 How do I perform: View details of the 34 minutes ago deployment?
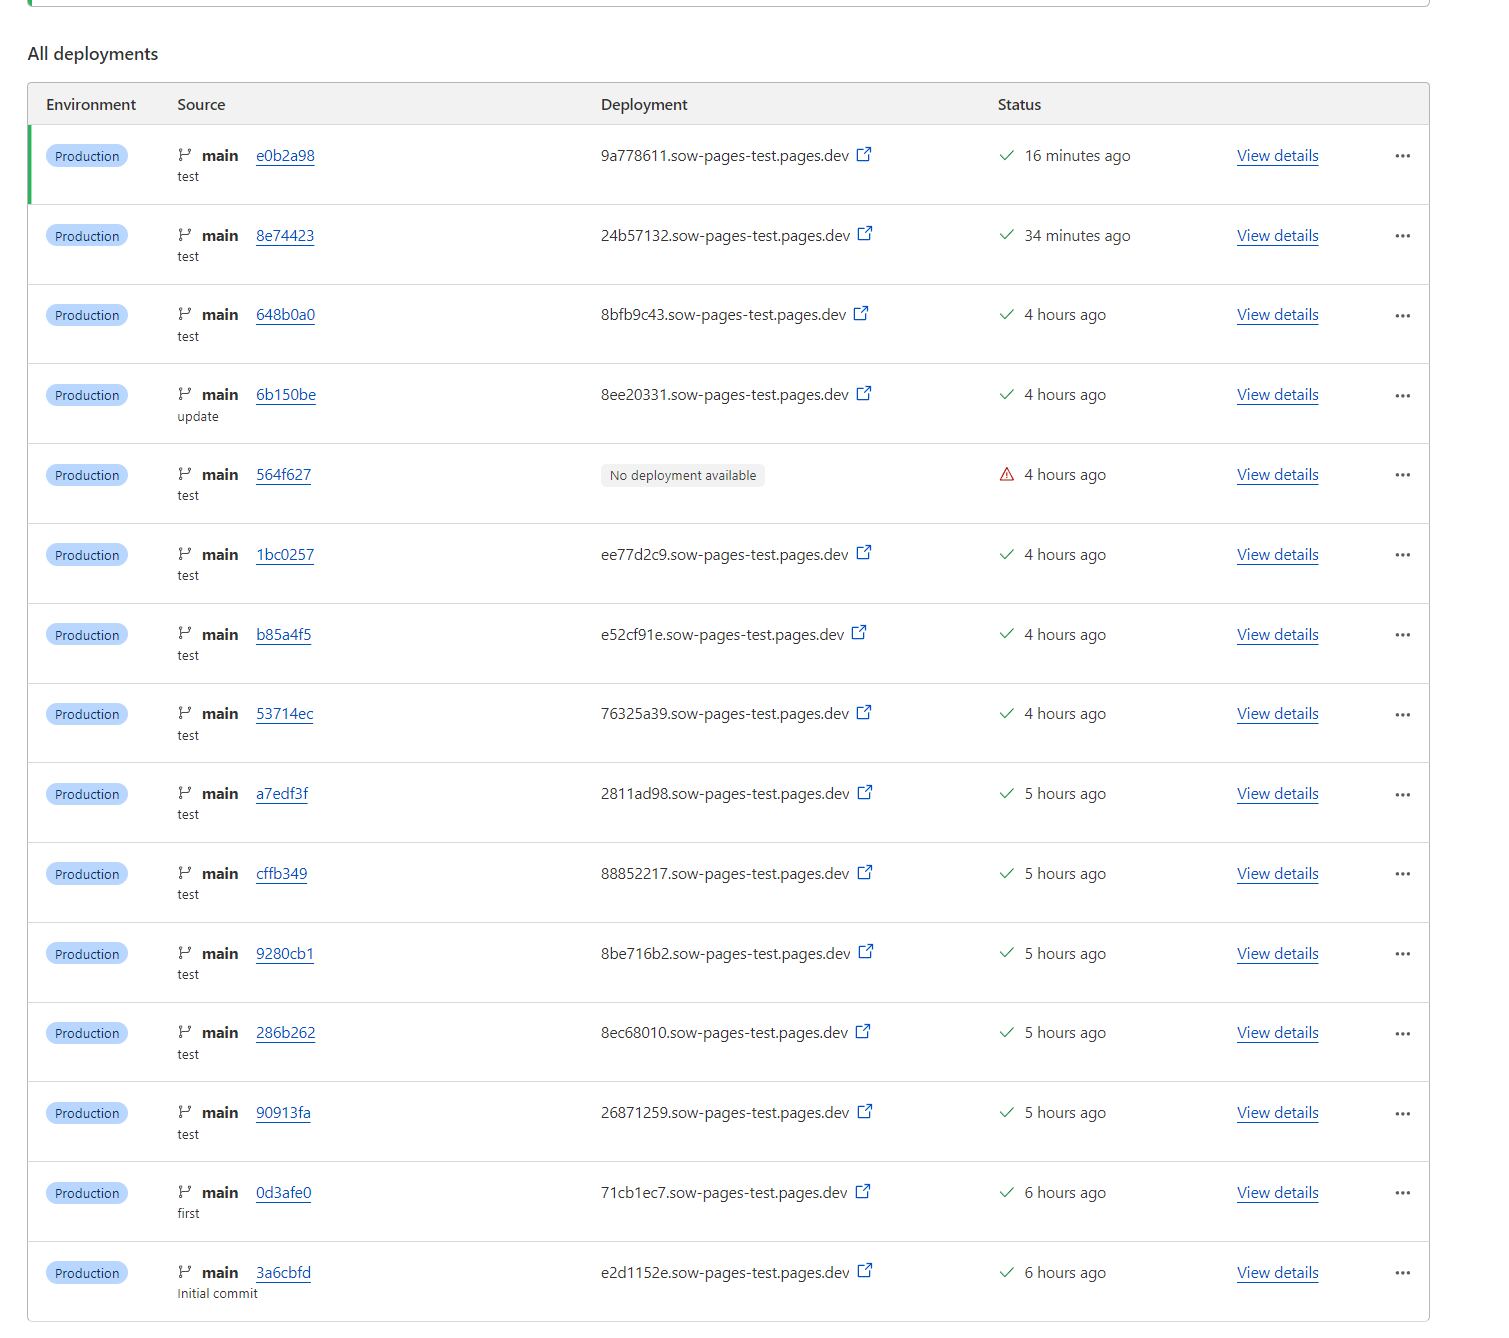(x=1277, y=236)
